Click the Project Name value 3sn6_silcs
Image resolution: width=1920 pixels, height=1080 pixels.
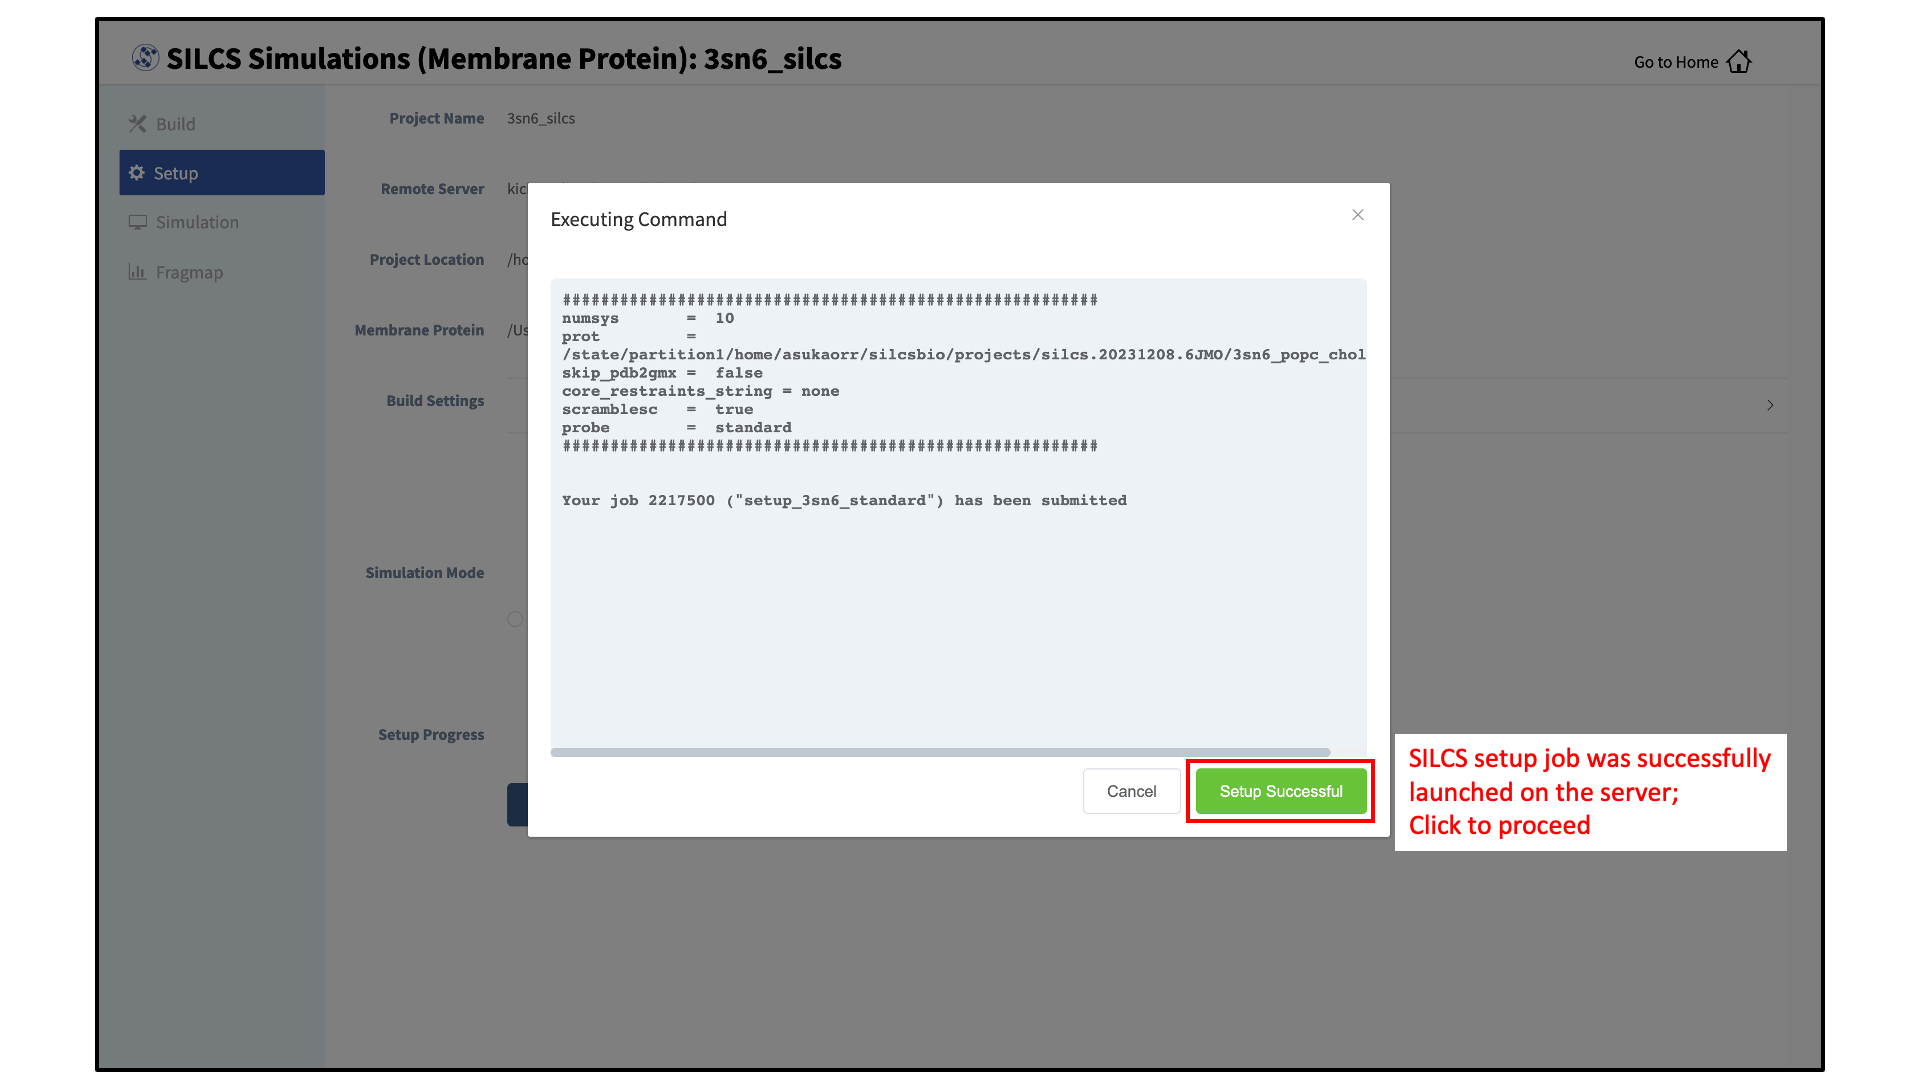coord(541,118)
